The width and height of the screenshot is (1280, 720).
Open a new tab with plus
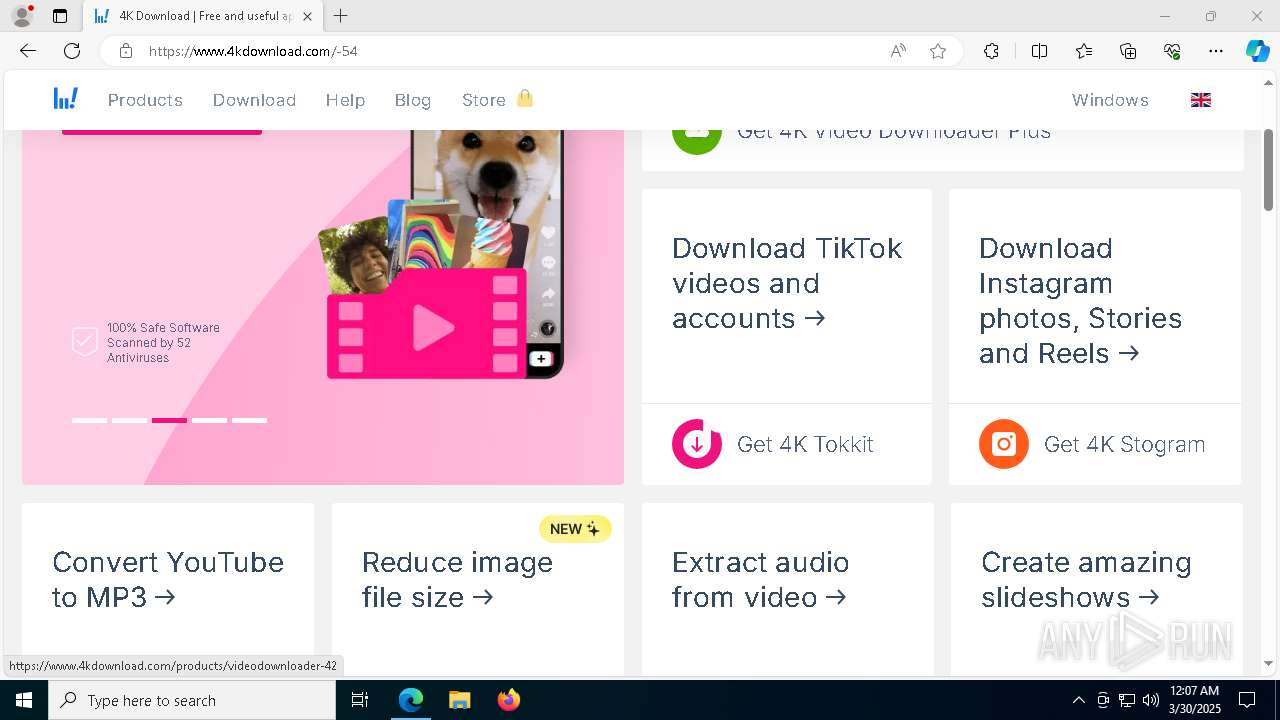coord(341,16)
